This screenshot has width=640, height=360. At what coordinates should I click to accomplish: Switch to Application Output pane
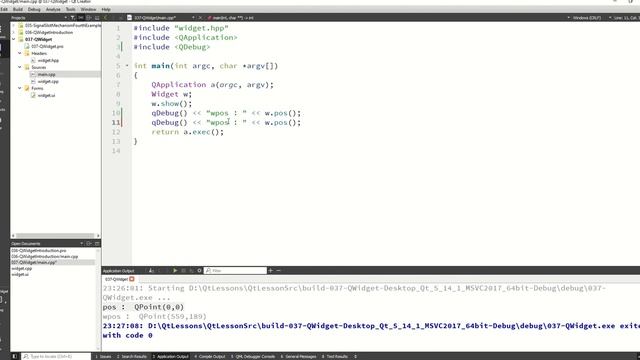(170, 356)
